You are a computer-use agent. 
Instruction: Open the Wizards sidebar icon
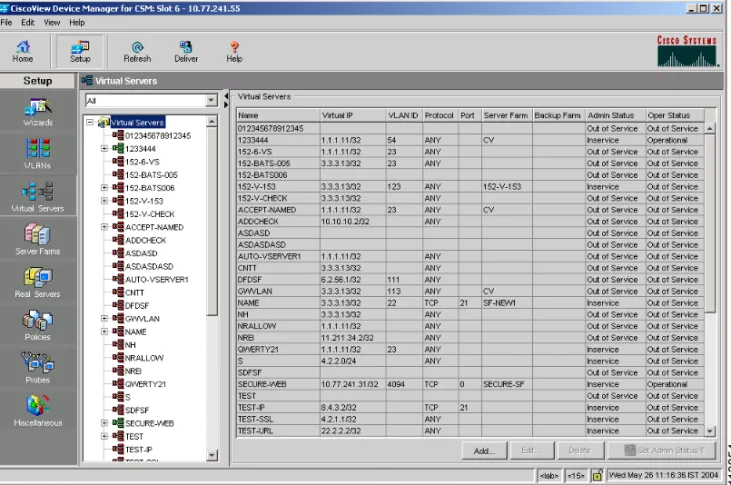point(38,112)
